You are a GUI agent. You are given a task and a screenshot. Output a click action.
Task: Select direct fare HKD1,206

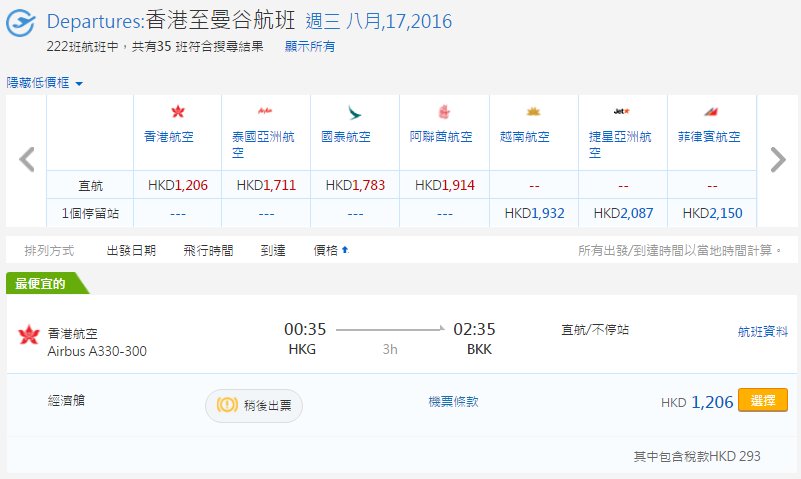[178, 185]
